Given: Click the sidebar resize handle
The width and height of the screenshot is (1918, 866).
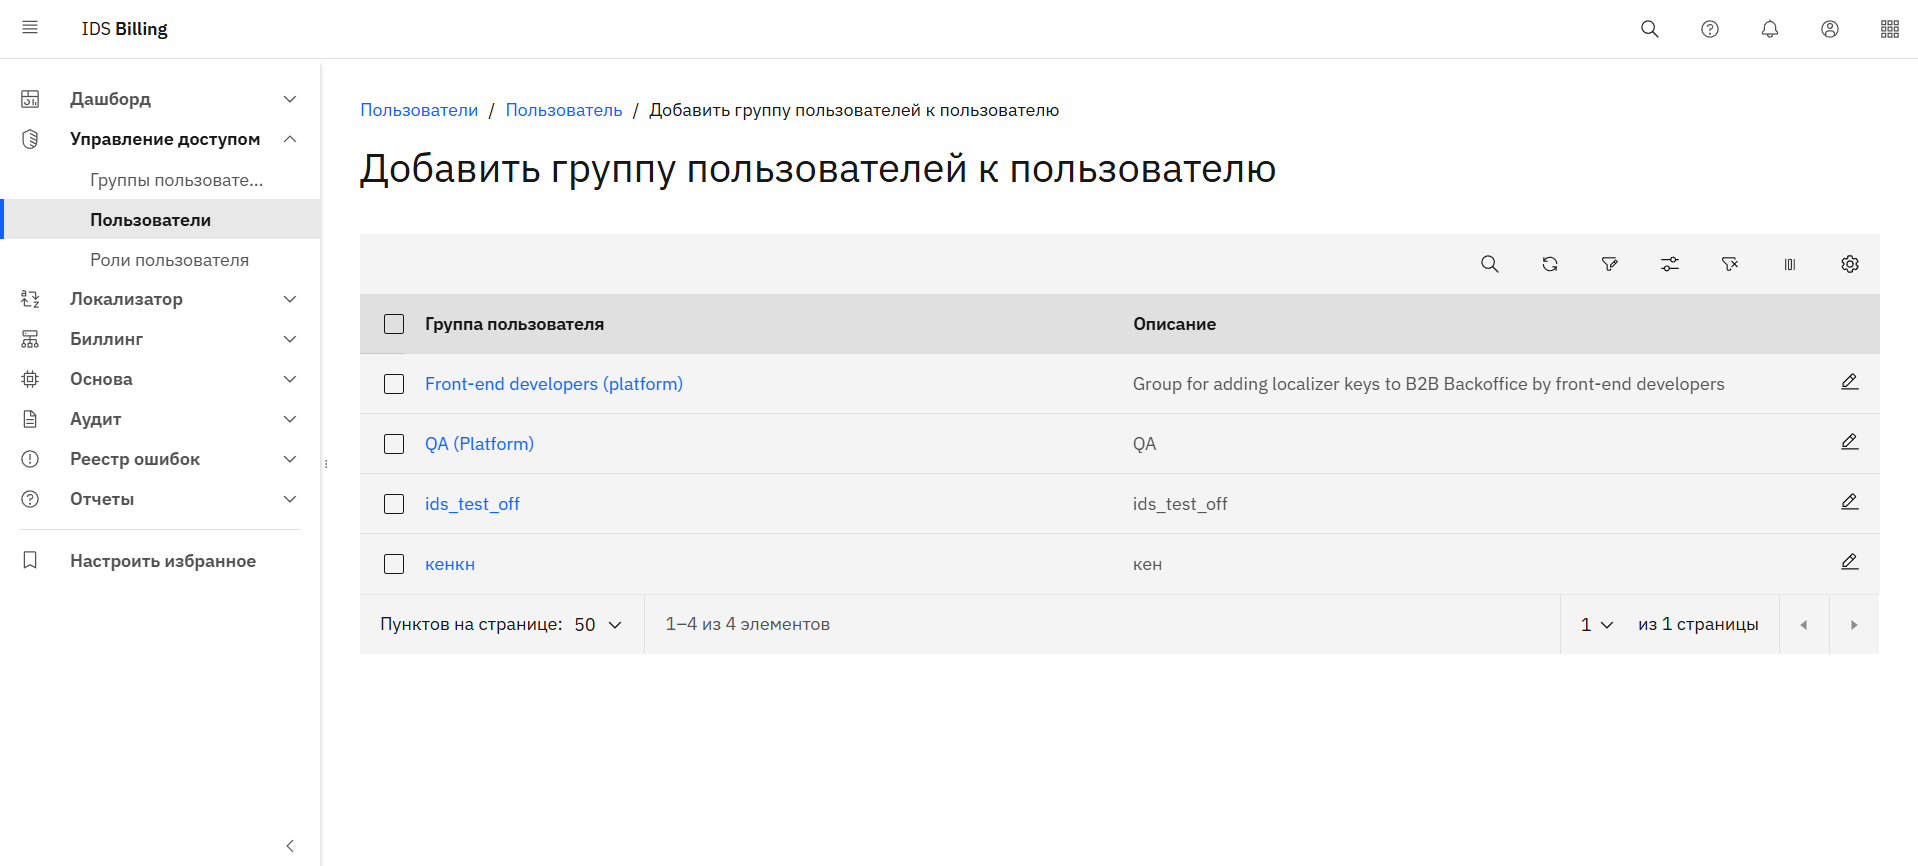Looking at the screenshot, I should (326, 464).
